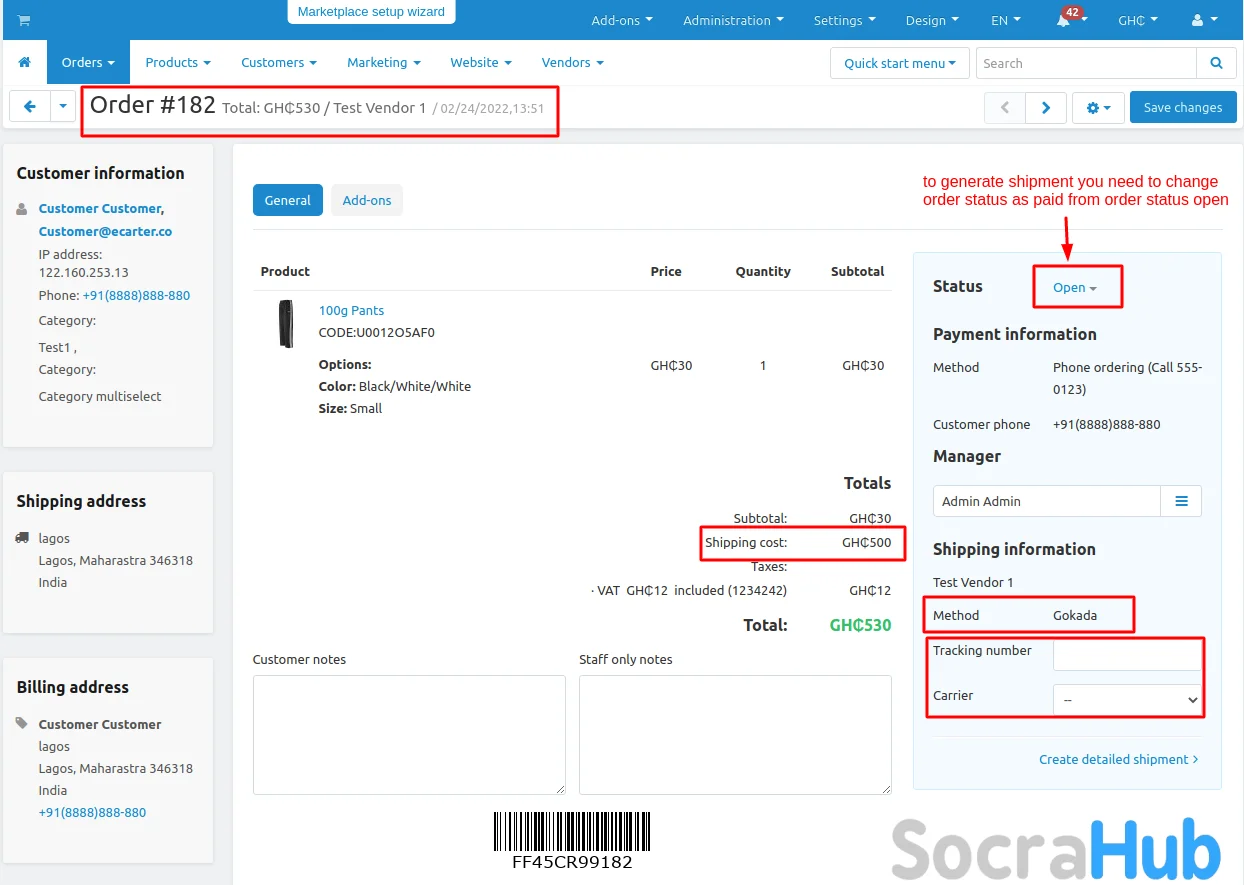The width and height of the screenshot is (1244, 885).
Task: Click billing address phone number link
Action: click(x=92, y=812)
